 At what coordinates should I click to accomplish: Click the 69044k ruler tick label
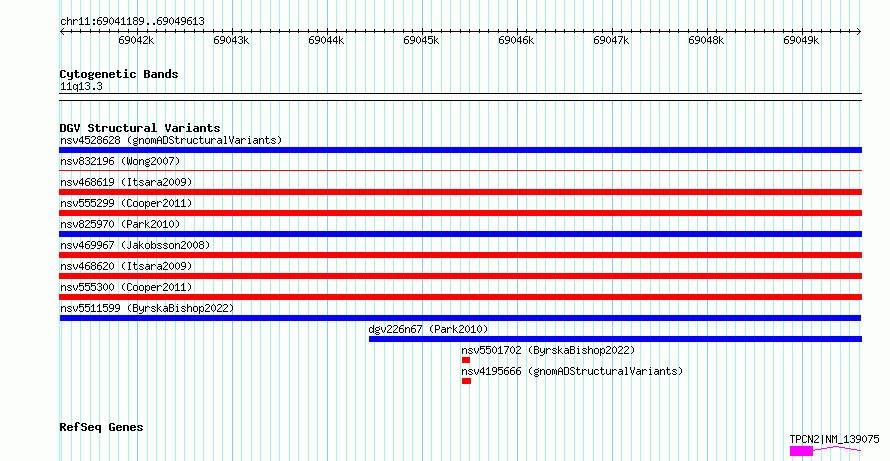coord(326,41)
